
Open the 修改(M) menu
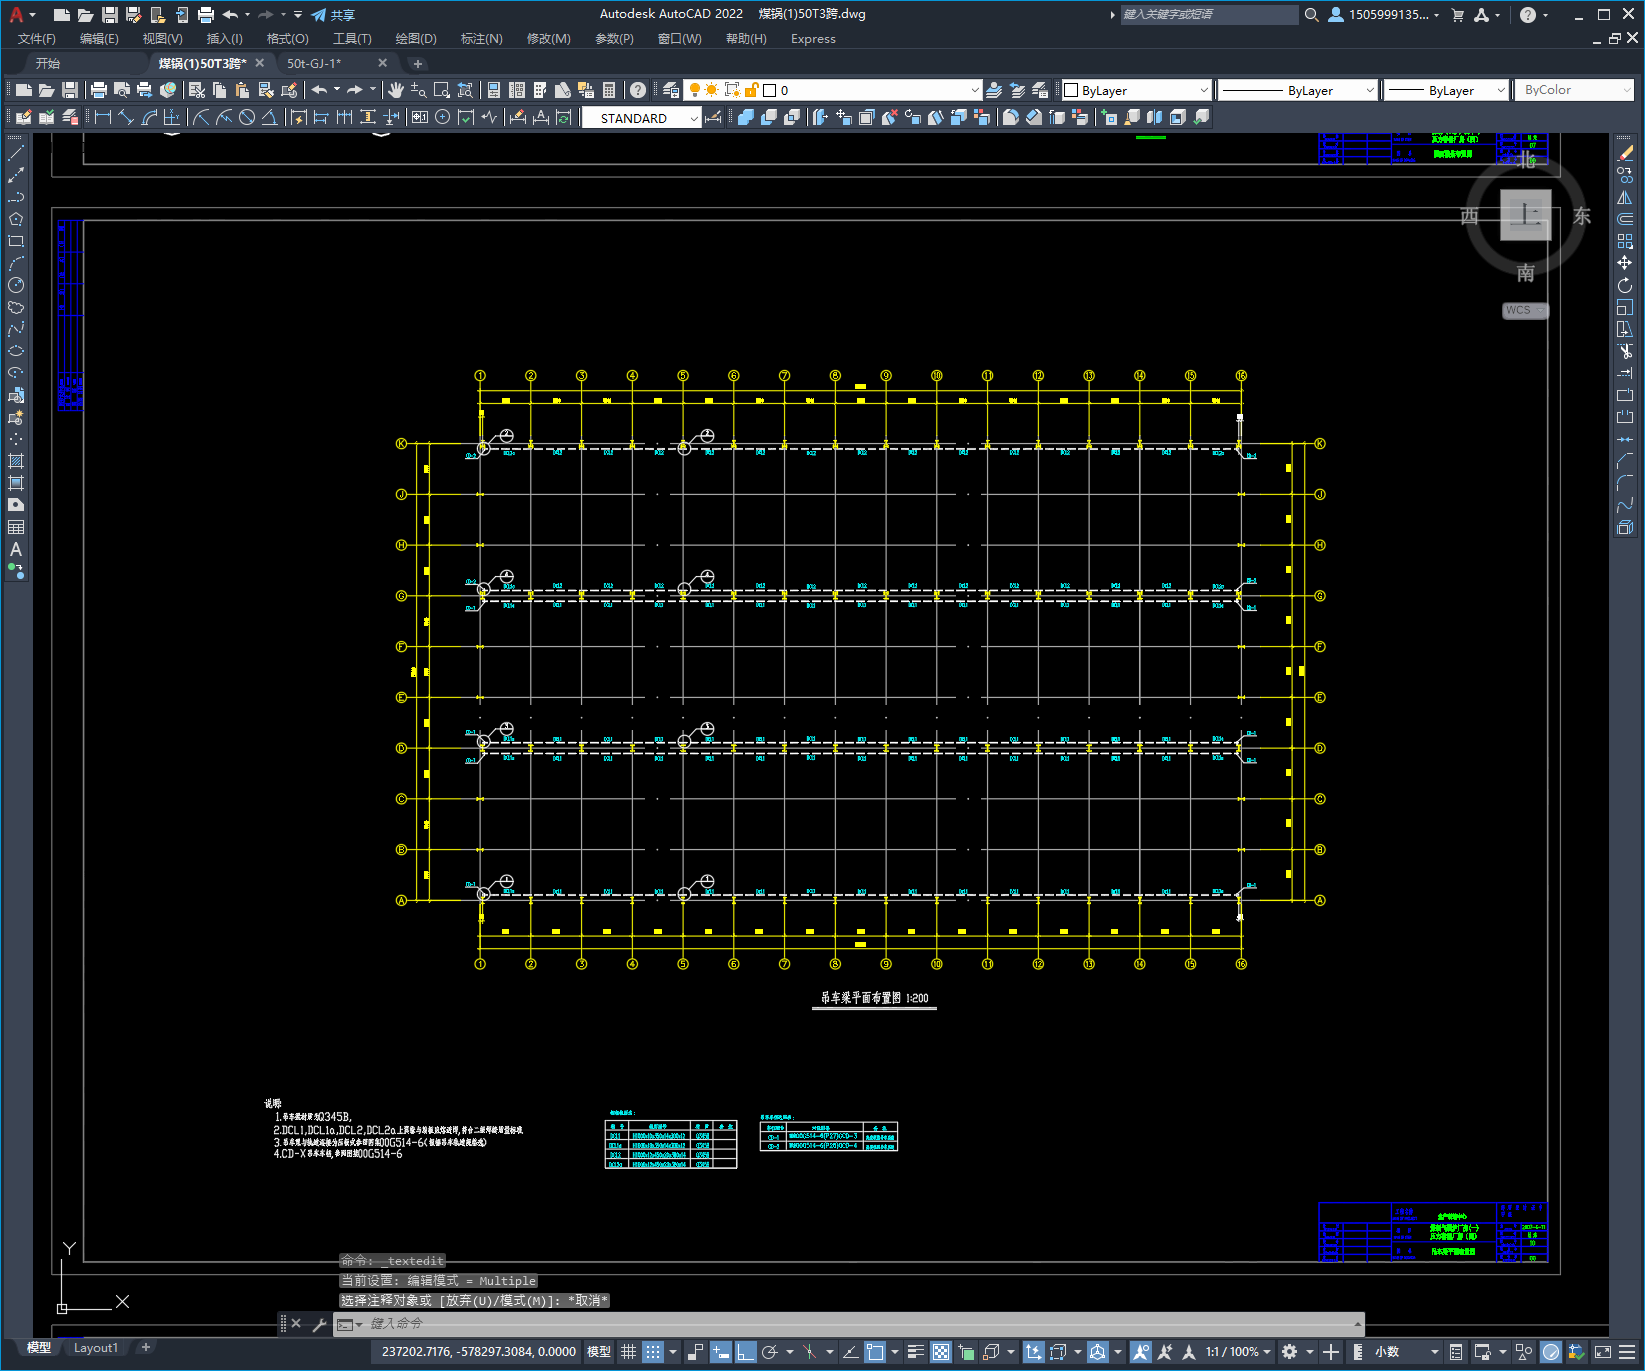[x=548, y=39]
